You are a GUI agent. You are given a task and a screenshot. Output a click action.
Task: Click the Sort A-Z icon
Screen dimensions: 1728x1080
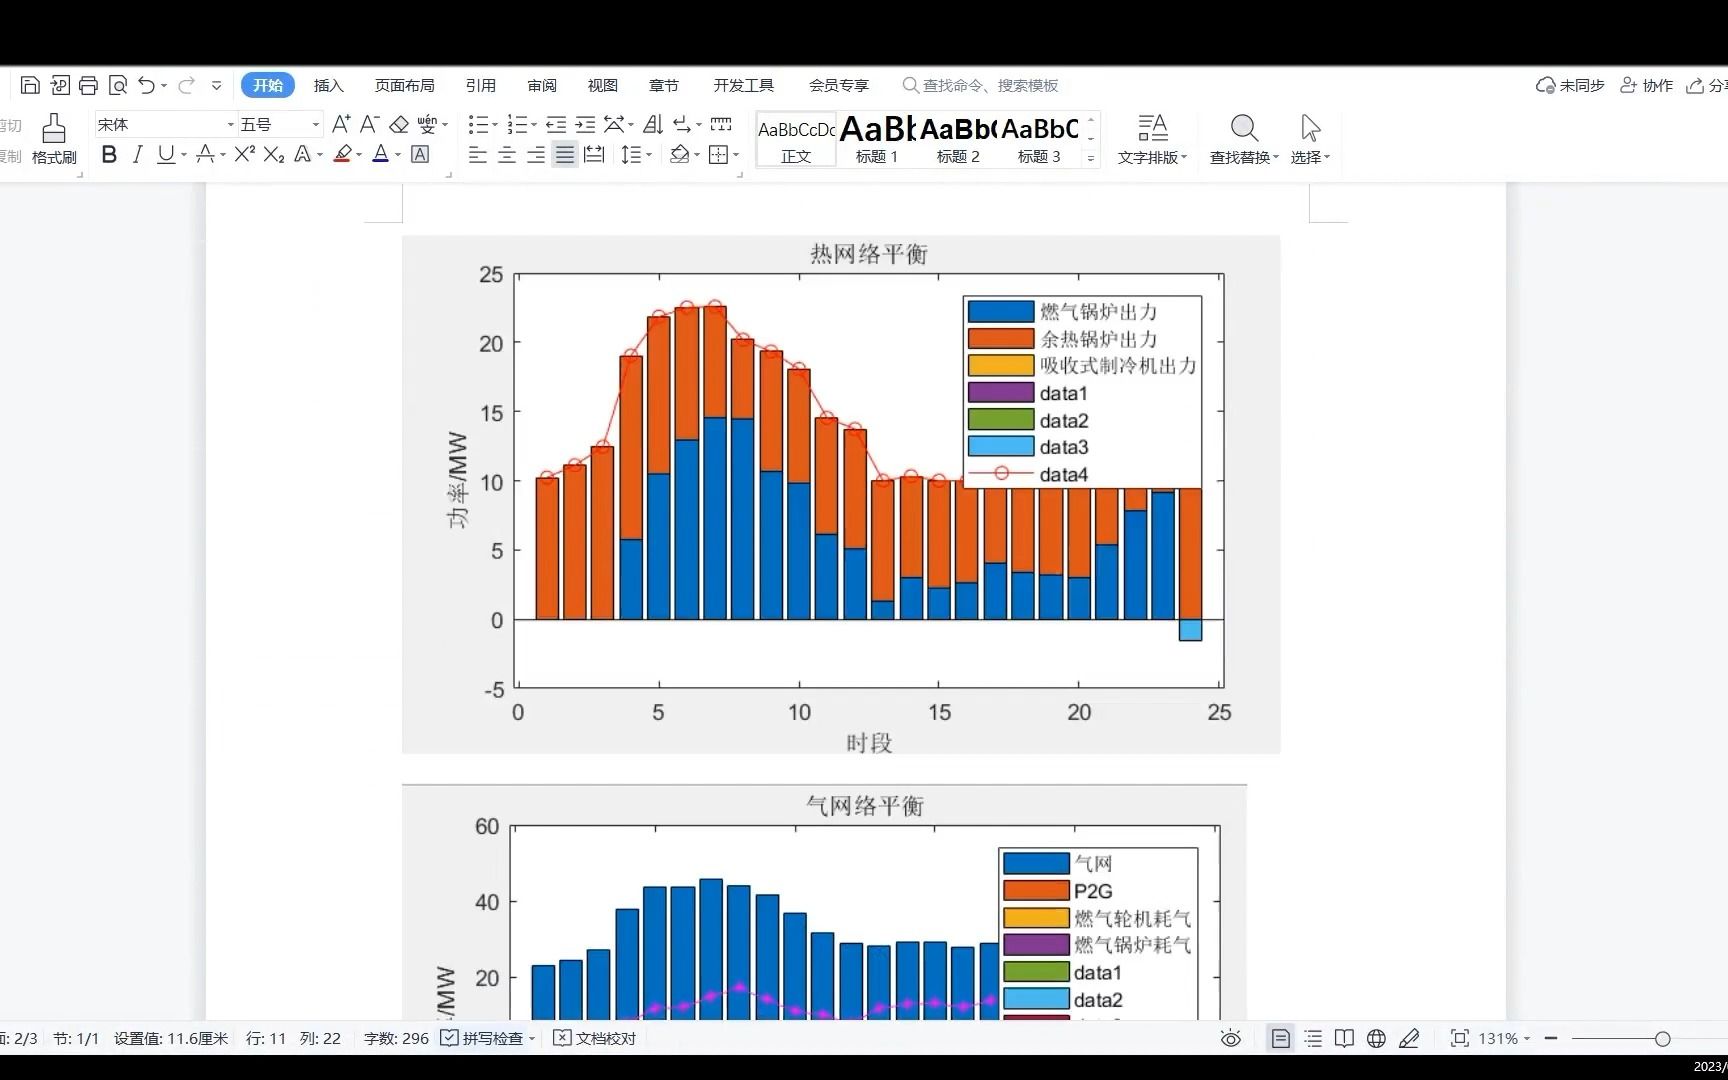pyautogui.click(x=653, y=124)
